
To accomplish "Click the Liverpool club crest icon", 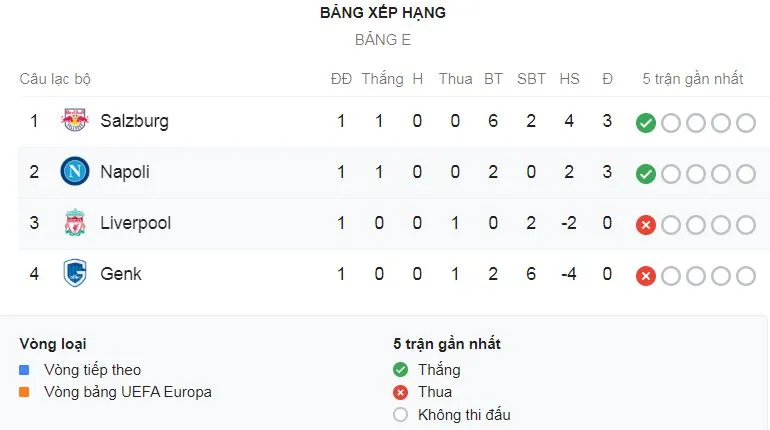I will 74,223.
